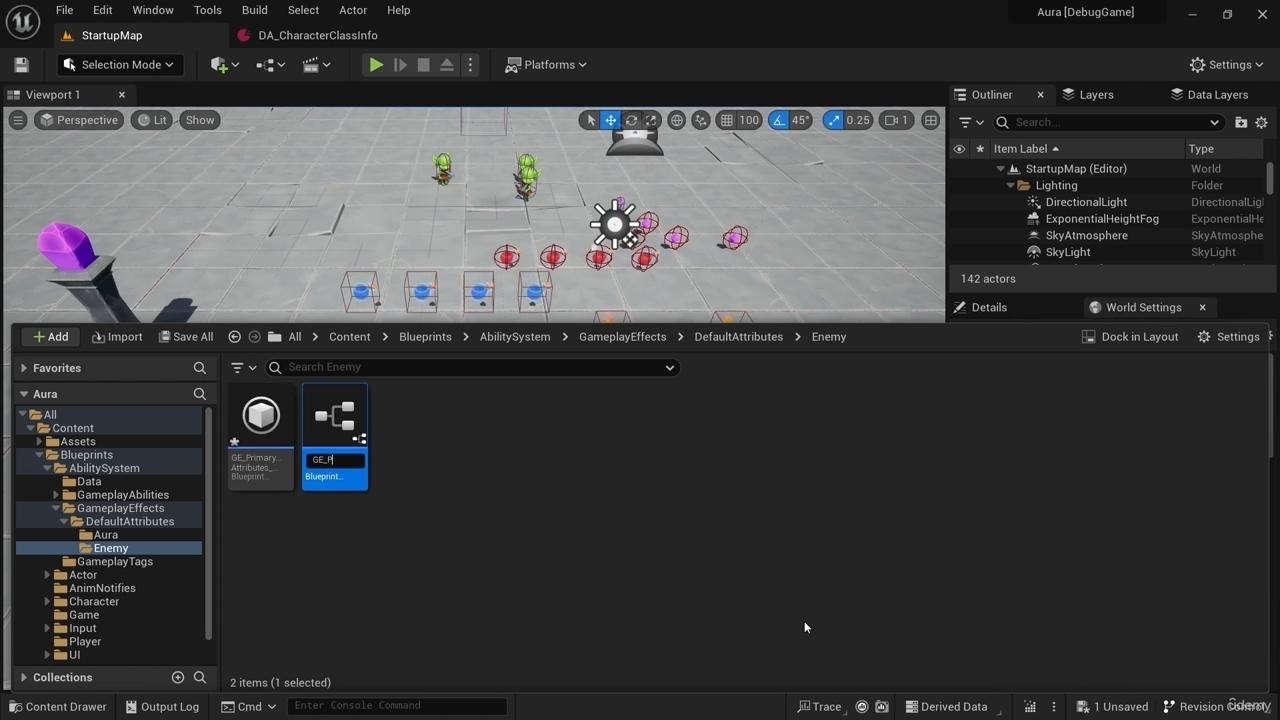This screenshot has width=1280, height=720.
Task: Activate the Select objects tool in viewport
Action: [591, 120]
